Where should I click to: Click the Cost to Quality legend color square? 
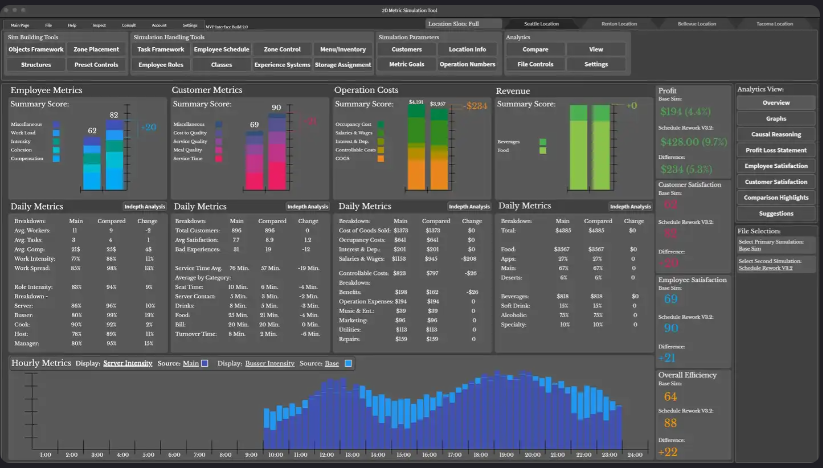pyautogui.click(x=219, y=132)
